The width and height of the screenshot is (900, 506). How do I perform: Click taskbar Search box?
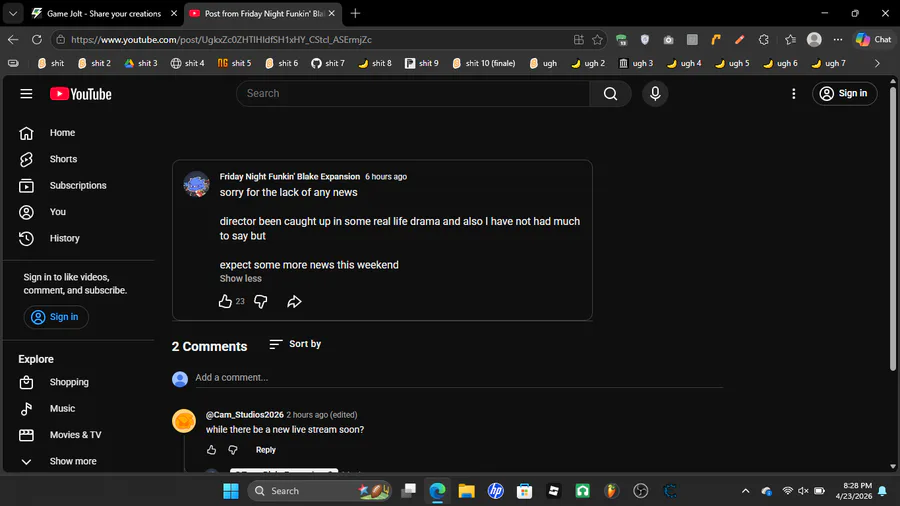(320, 491)
